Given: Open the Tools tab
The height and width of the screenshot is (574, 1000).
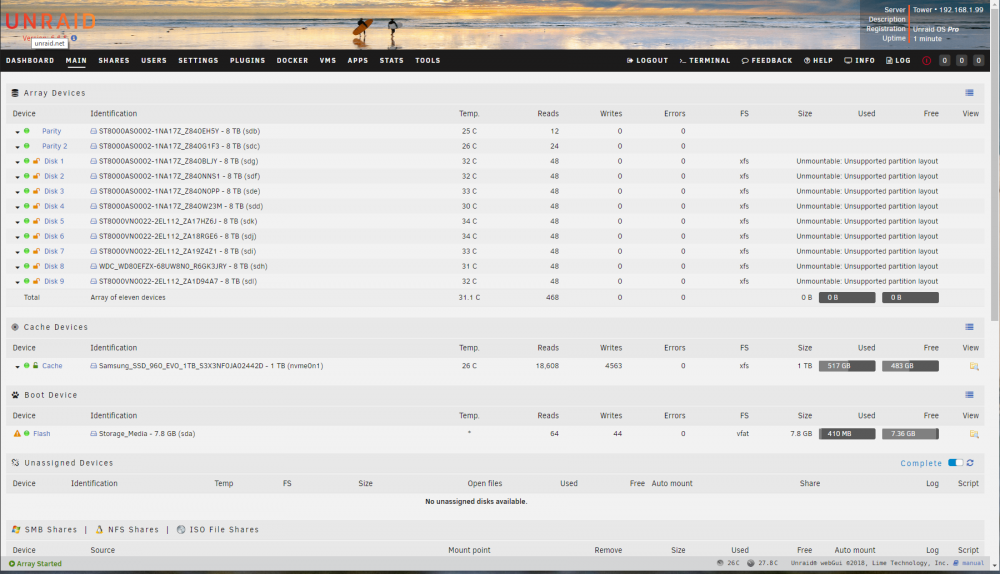Looking at the screenshot, I should 428,61.
